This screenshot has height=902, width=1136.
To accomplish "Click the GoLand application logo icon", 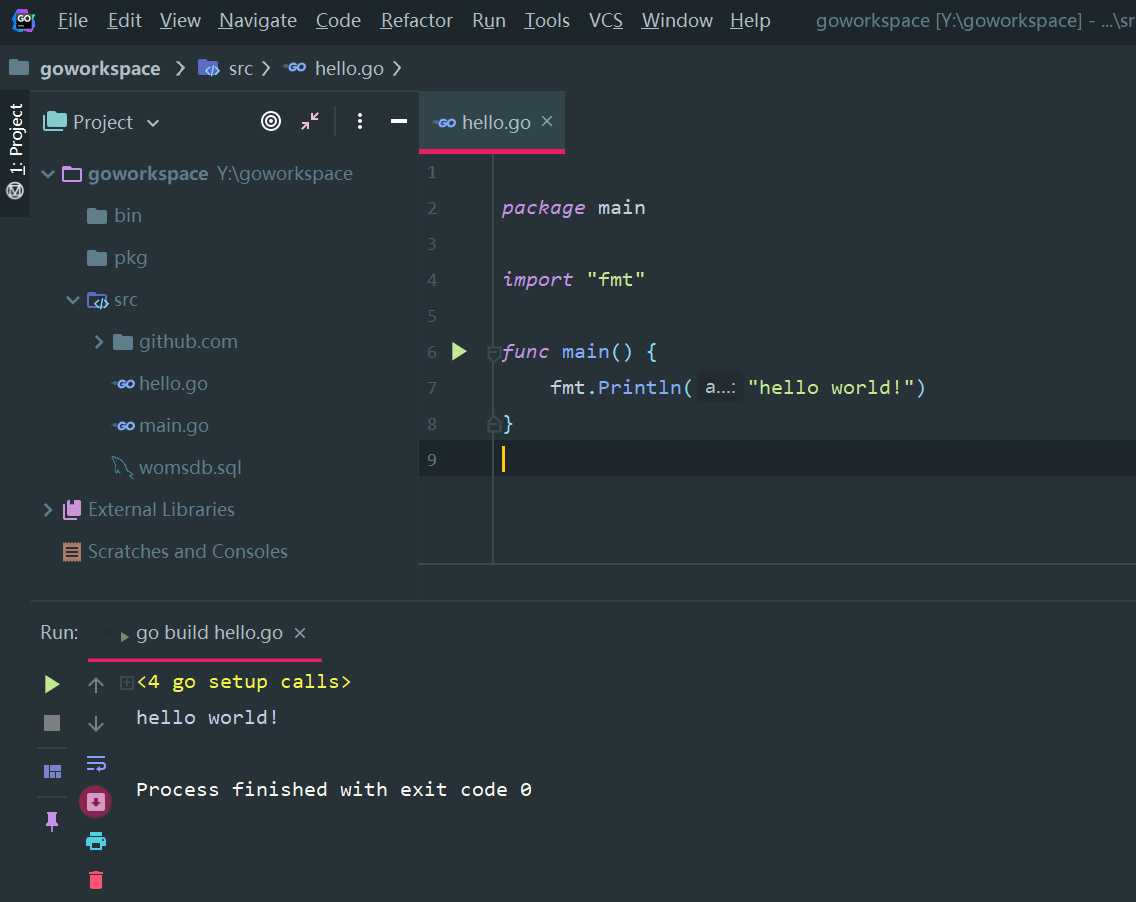I will [23, 20].
